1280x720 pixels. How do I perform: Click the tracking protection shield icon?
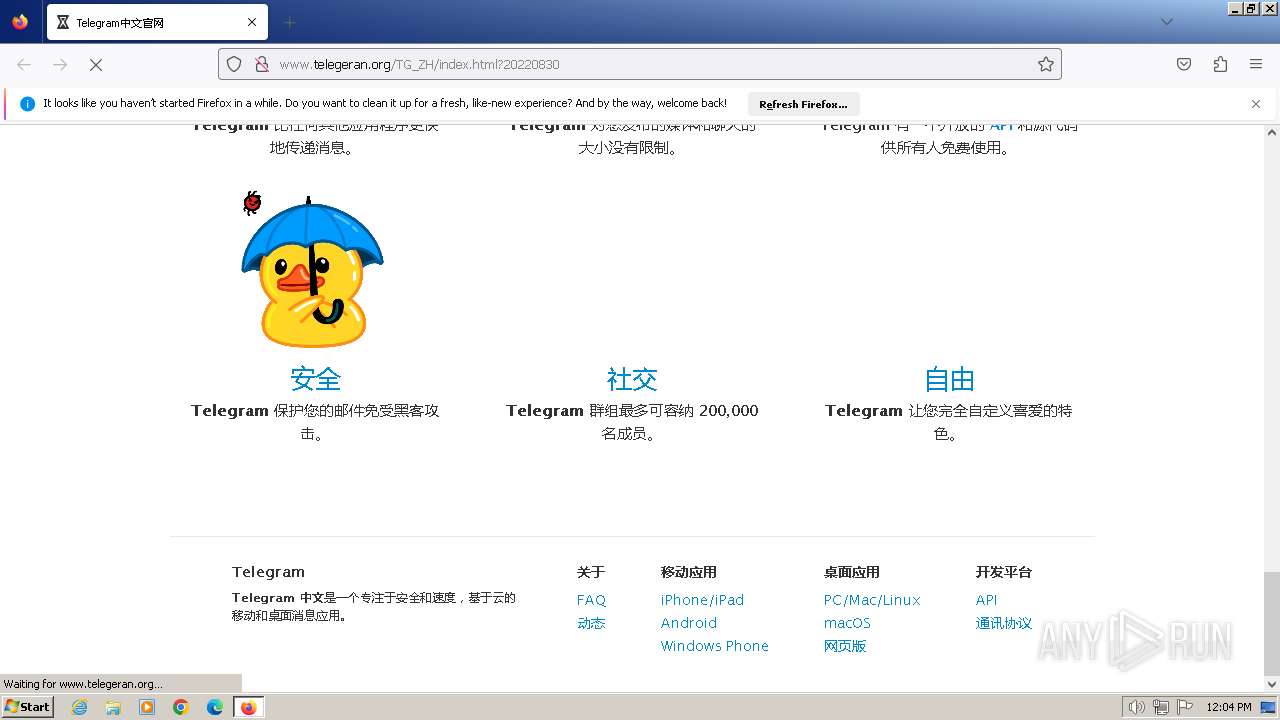click(x=234, y=64)
